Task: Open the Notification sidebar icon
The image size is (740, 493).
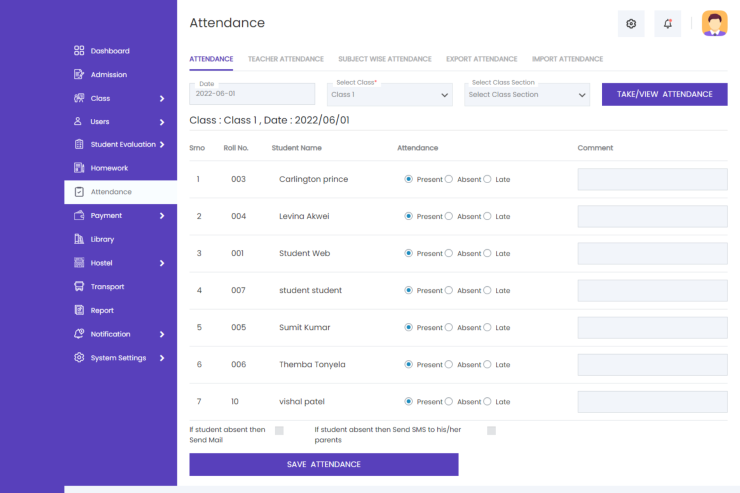Action: click(x=79, y=334)
